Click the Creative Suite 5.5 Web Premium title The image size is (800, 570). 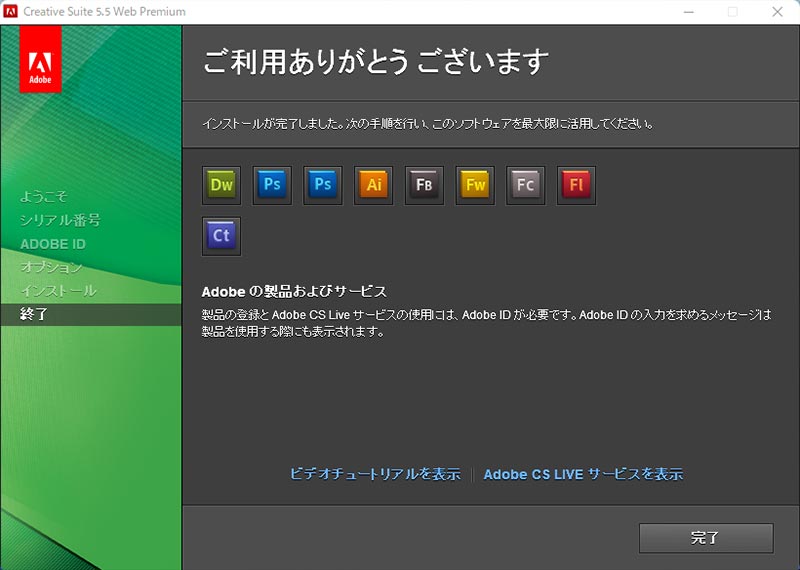tap(105, 11)
